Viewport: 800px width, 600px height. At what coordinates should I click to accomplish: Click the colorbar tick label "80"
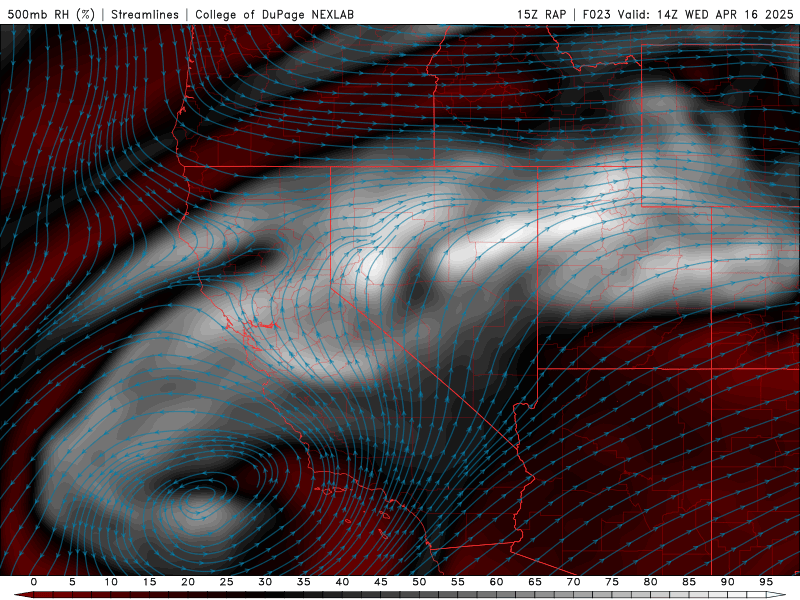650,582
